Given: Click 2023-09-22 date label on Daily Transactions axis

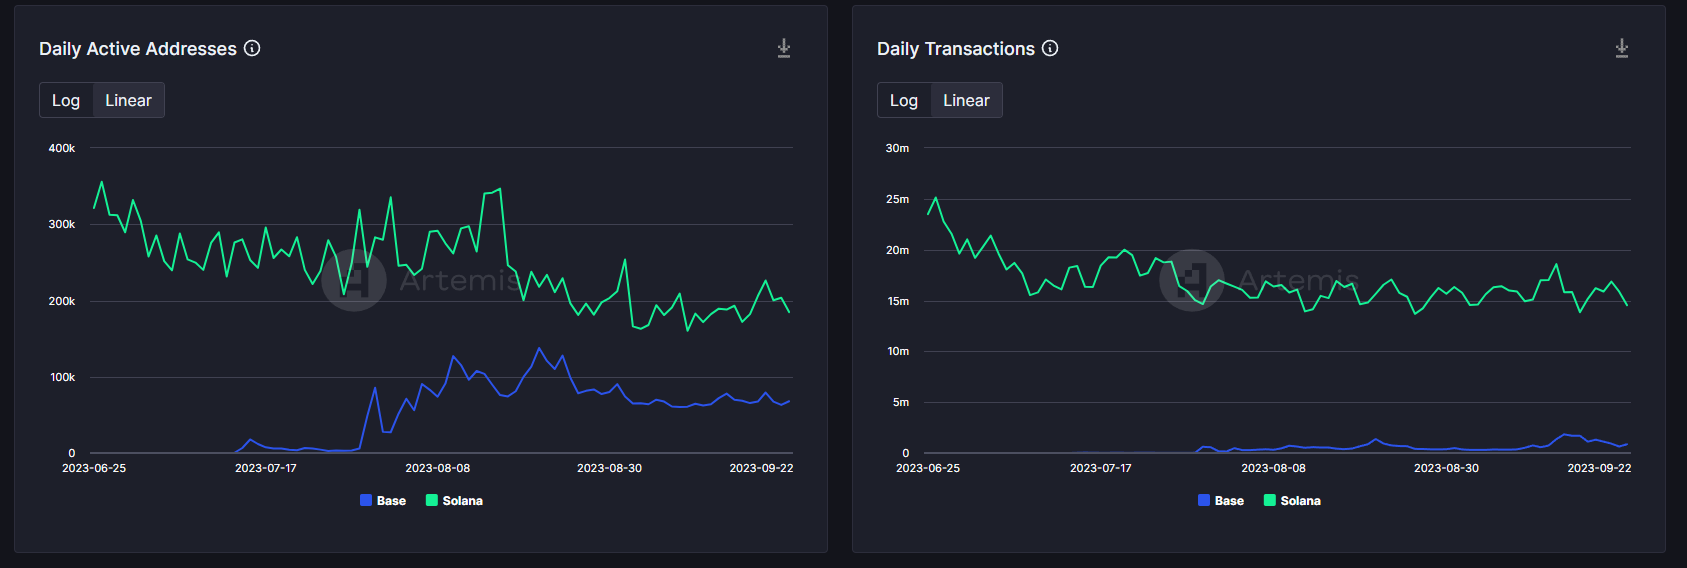Looking at the screenshot, I should (1599, 468).
